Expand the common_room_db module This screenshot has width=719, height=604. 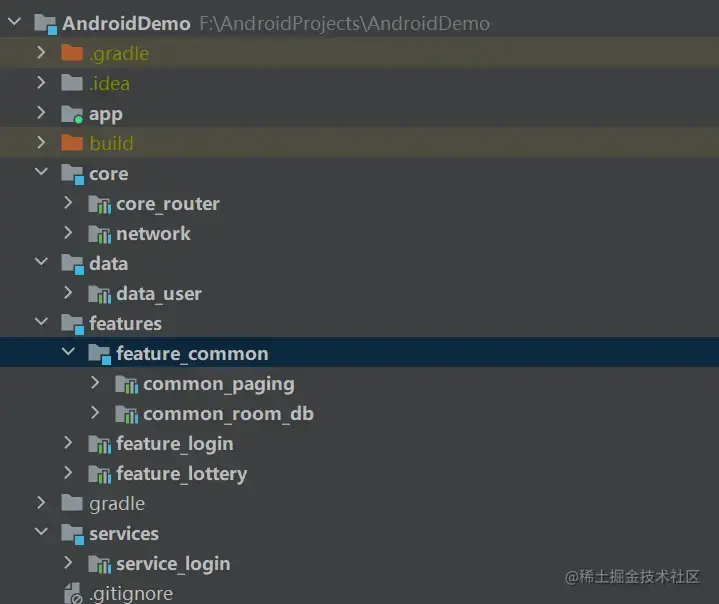(95, 412)
